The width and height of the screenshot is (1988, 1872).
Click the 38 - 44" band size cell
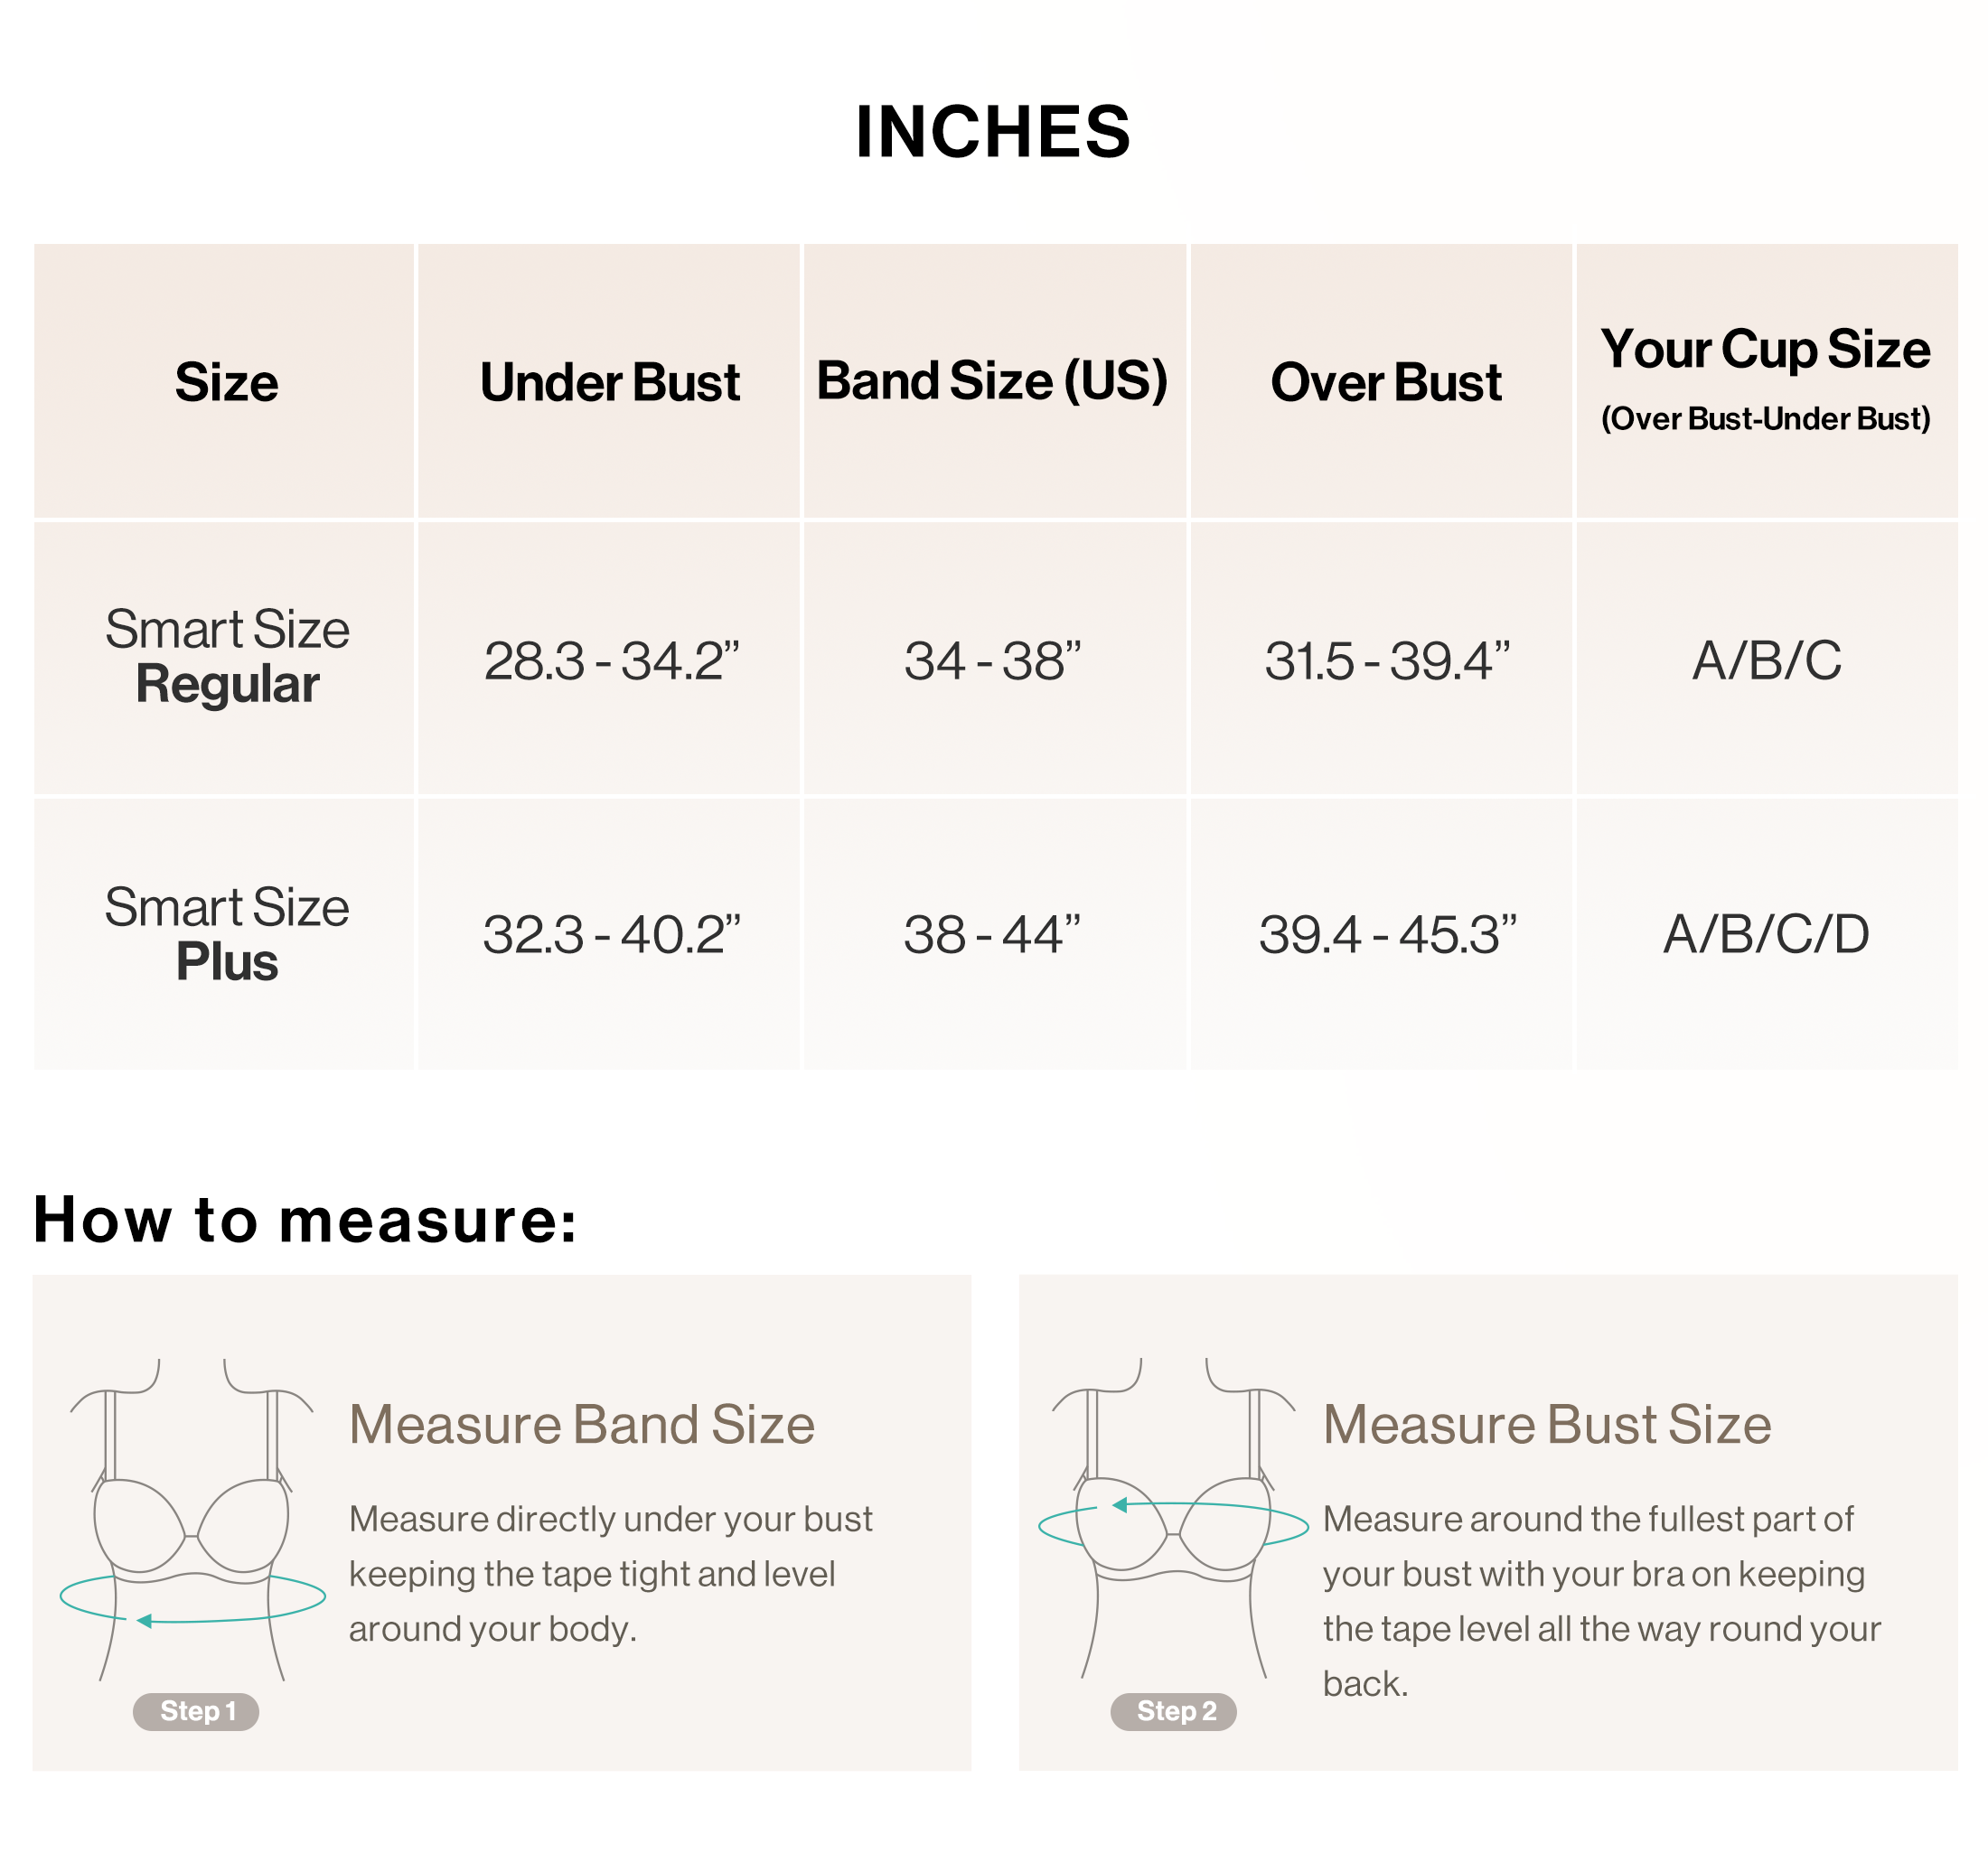pos(994,934)
